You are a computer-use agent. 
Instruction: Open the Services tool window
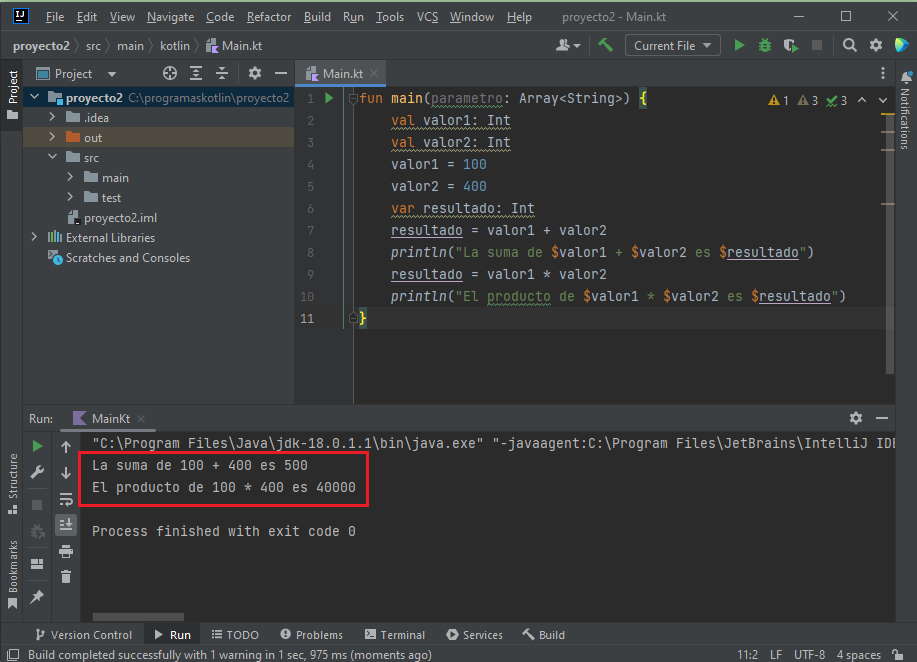[x=474, y=635]
